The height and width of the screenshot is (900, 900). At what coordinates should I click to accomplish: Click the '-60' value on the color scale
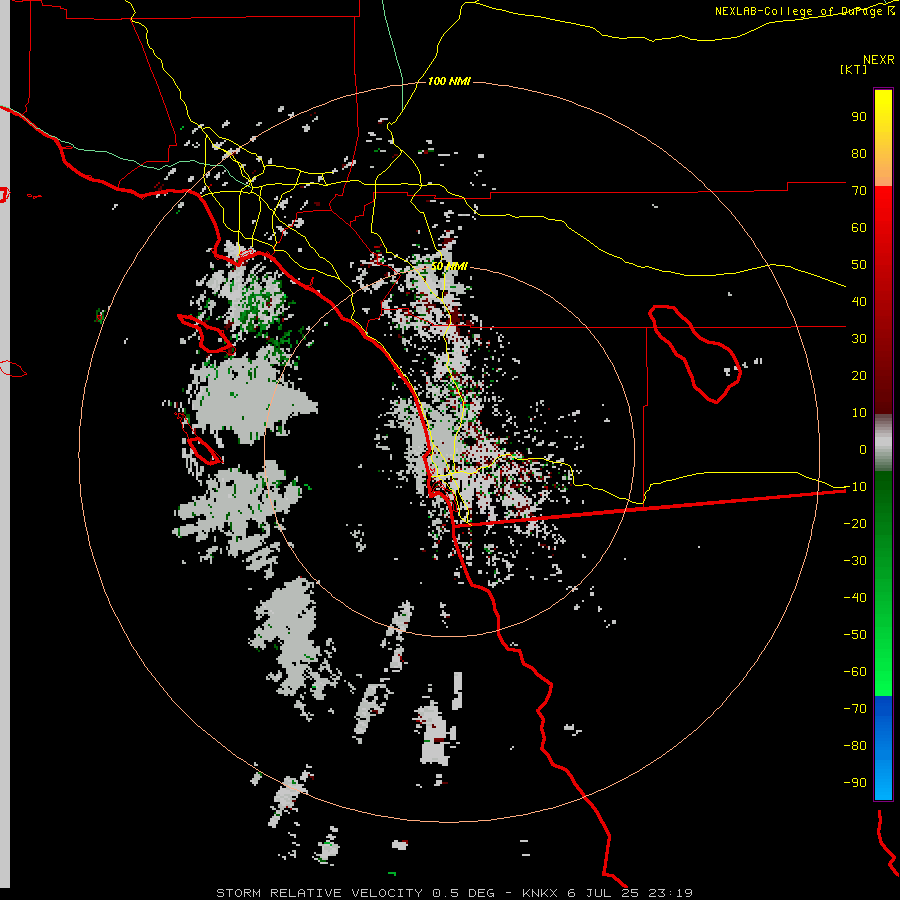855,672
